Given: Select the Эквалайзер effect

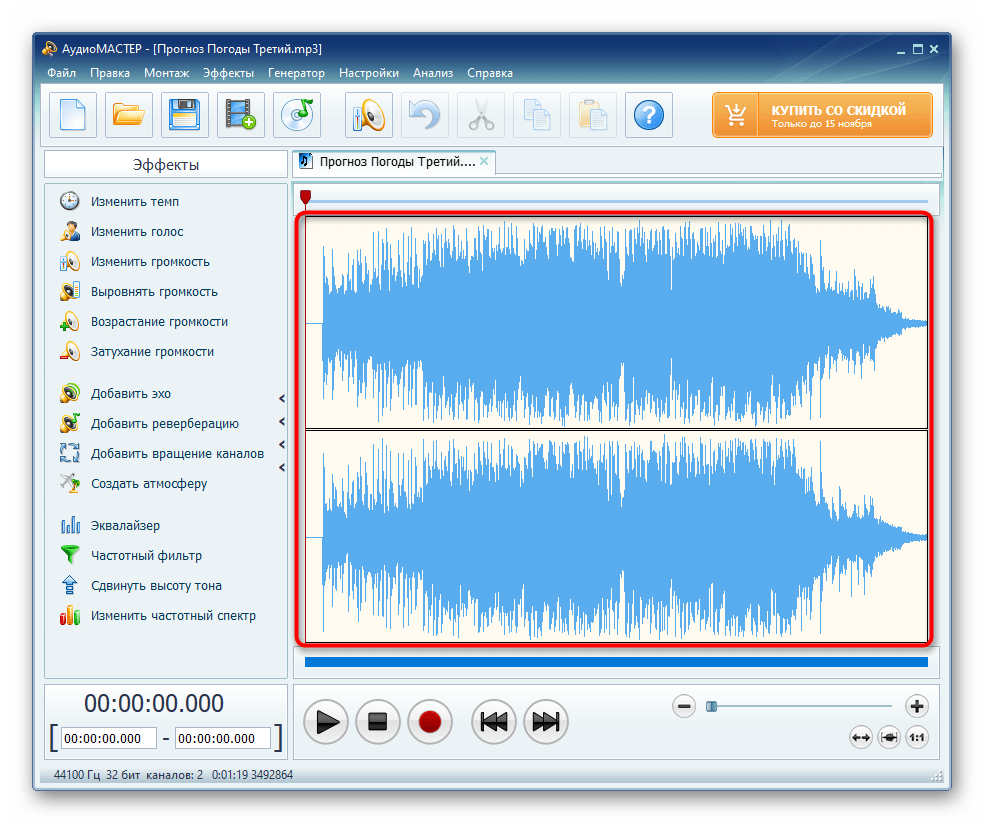Looking at the screenshot, I should [x=125, y=526].
